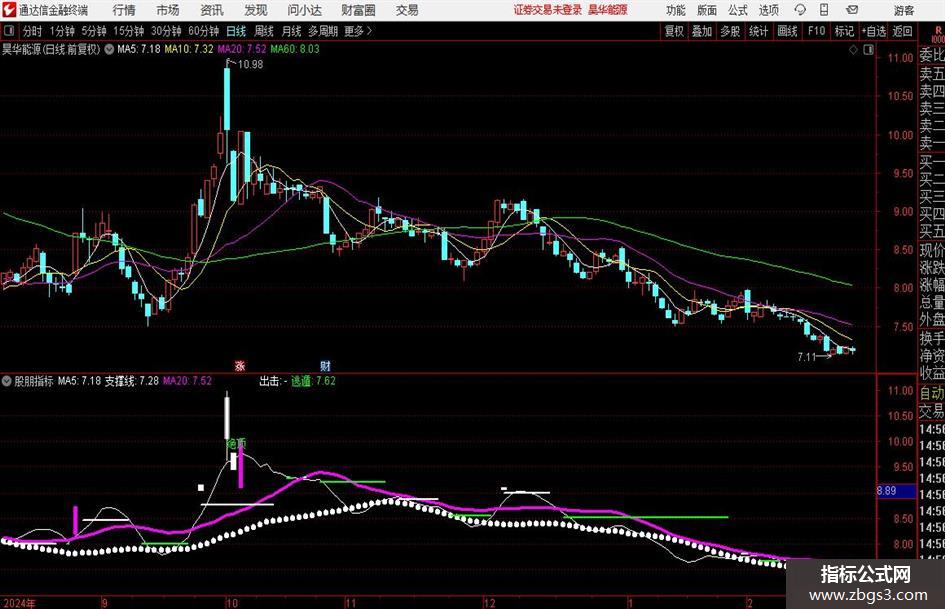945x609 pixels.
Task: Click the blue 8.89 price axis marker
Action: (x=894, y=491)
